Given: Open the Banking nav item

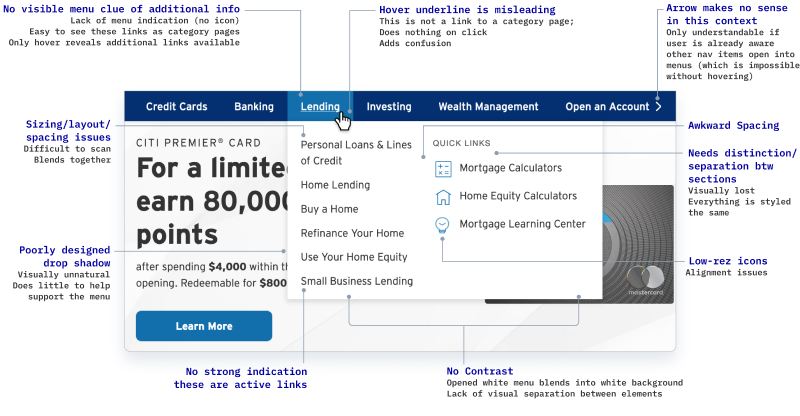Looking at the screenshot, I should 254,107.
